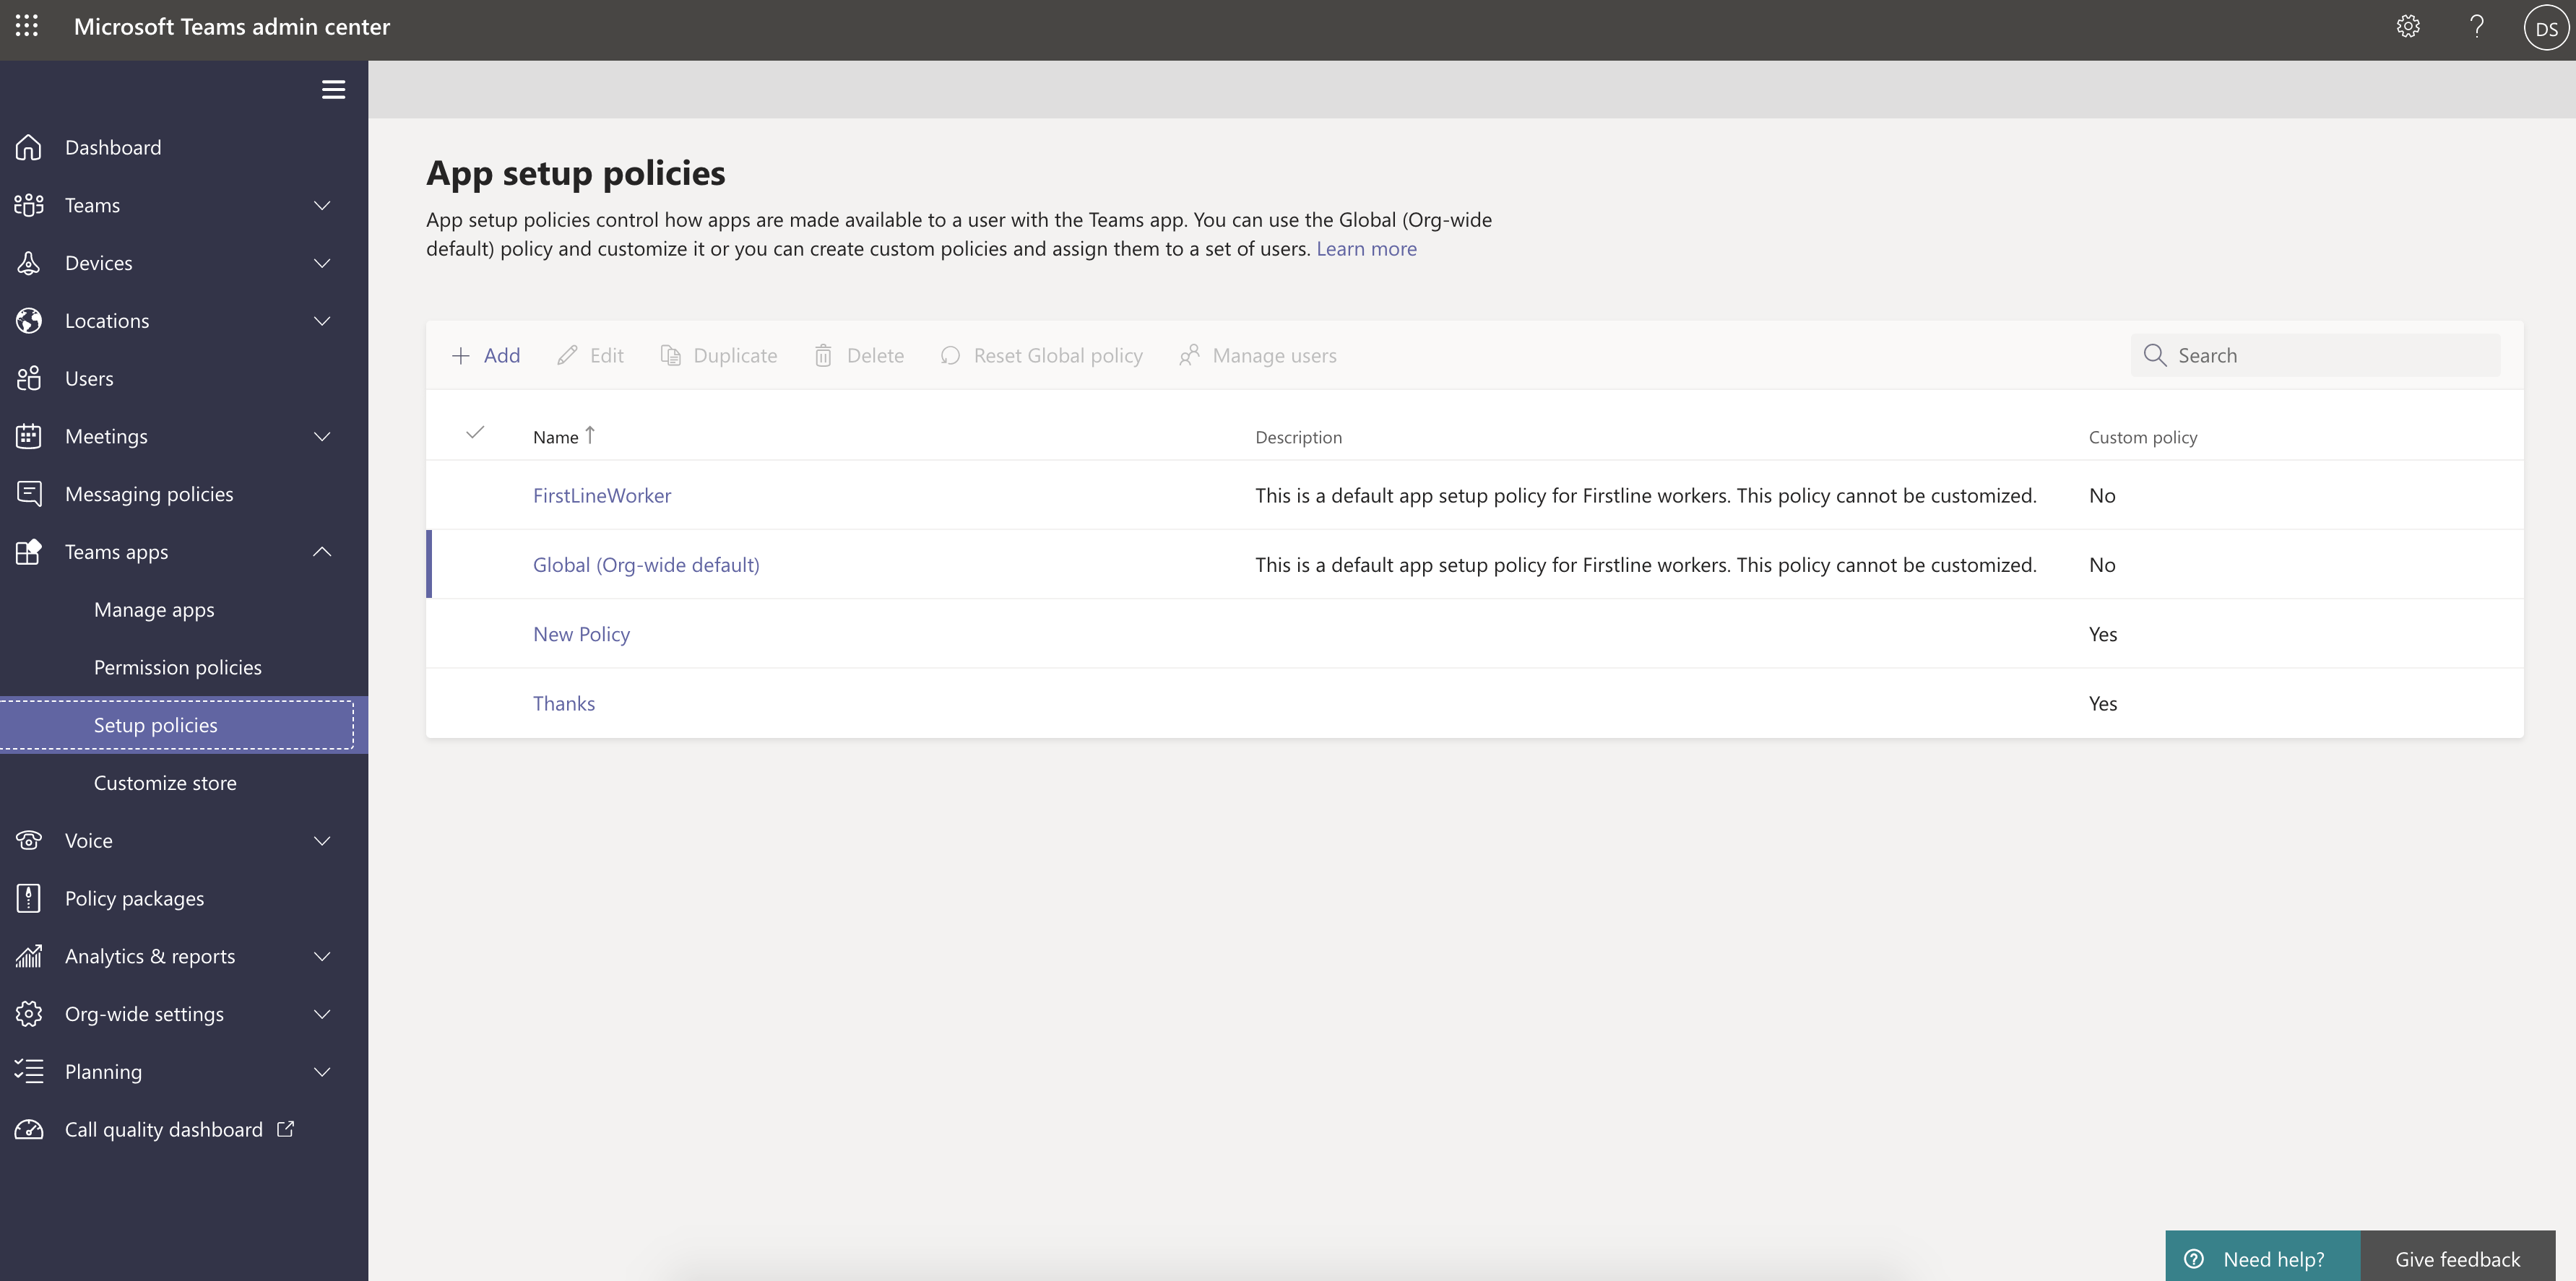Go to Customize store submenu item
Screen dimensions: 2576x1281
[x=165, y=783]
